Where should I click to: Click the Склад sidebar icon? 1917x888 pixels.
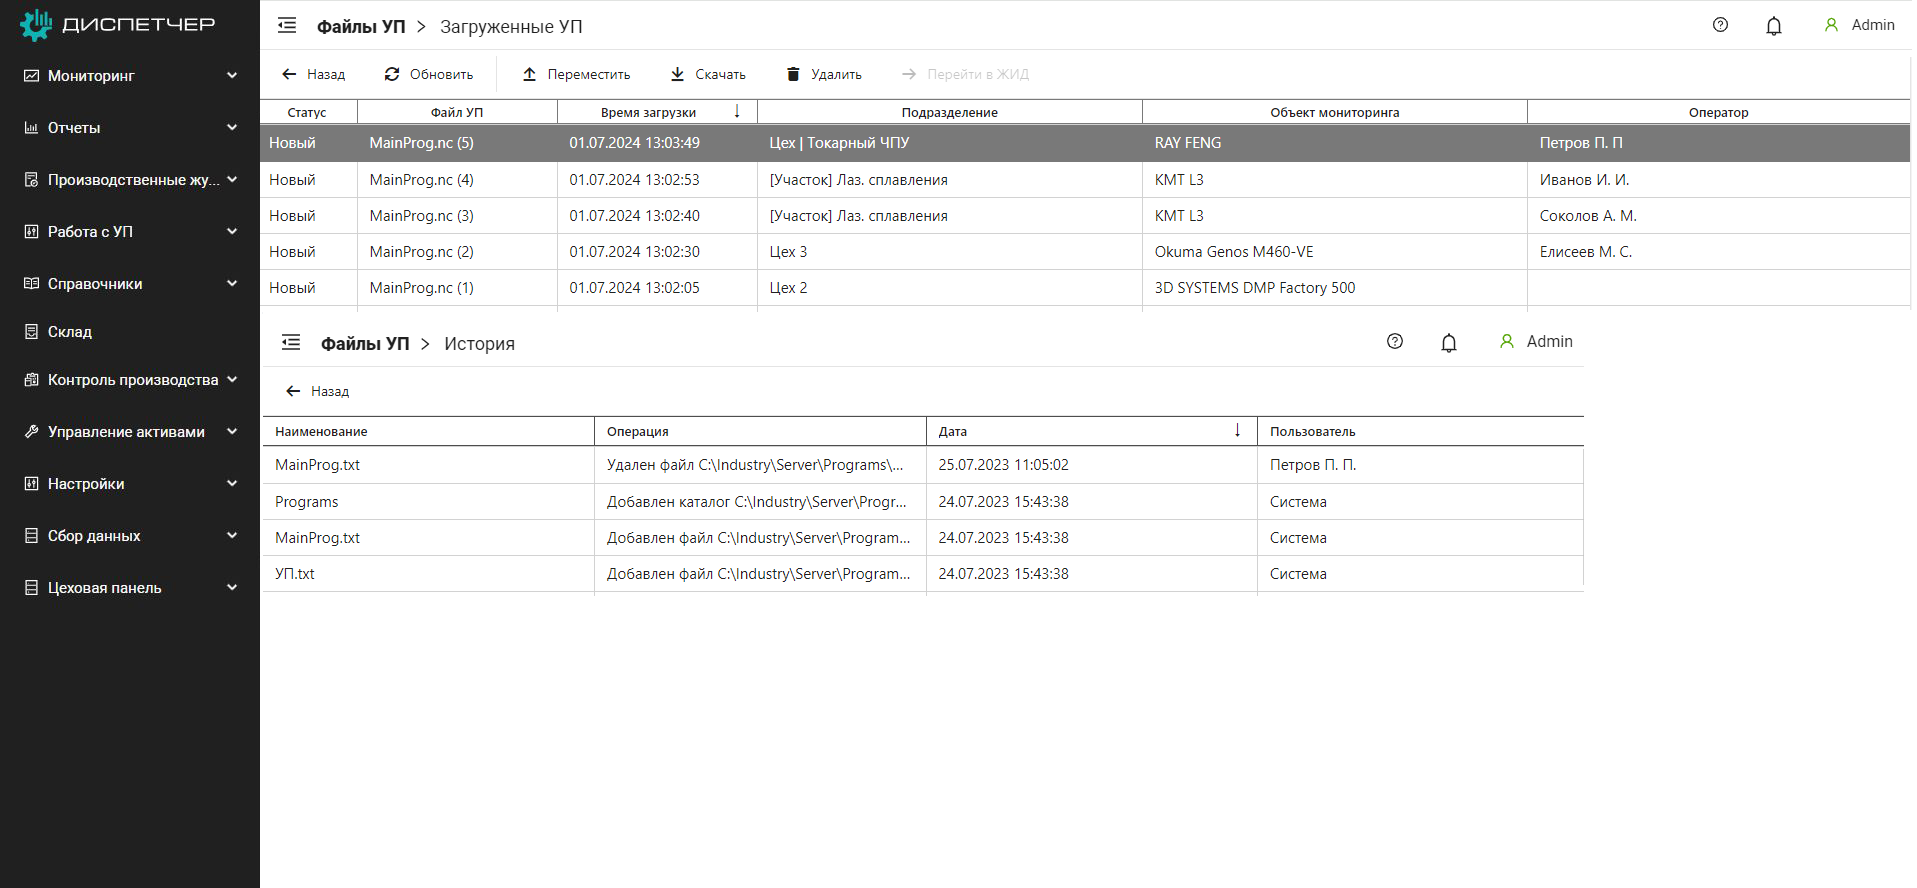(x=31, y=332)
